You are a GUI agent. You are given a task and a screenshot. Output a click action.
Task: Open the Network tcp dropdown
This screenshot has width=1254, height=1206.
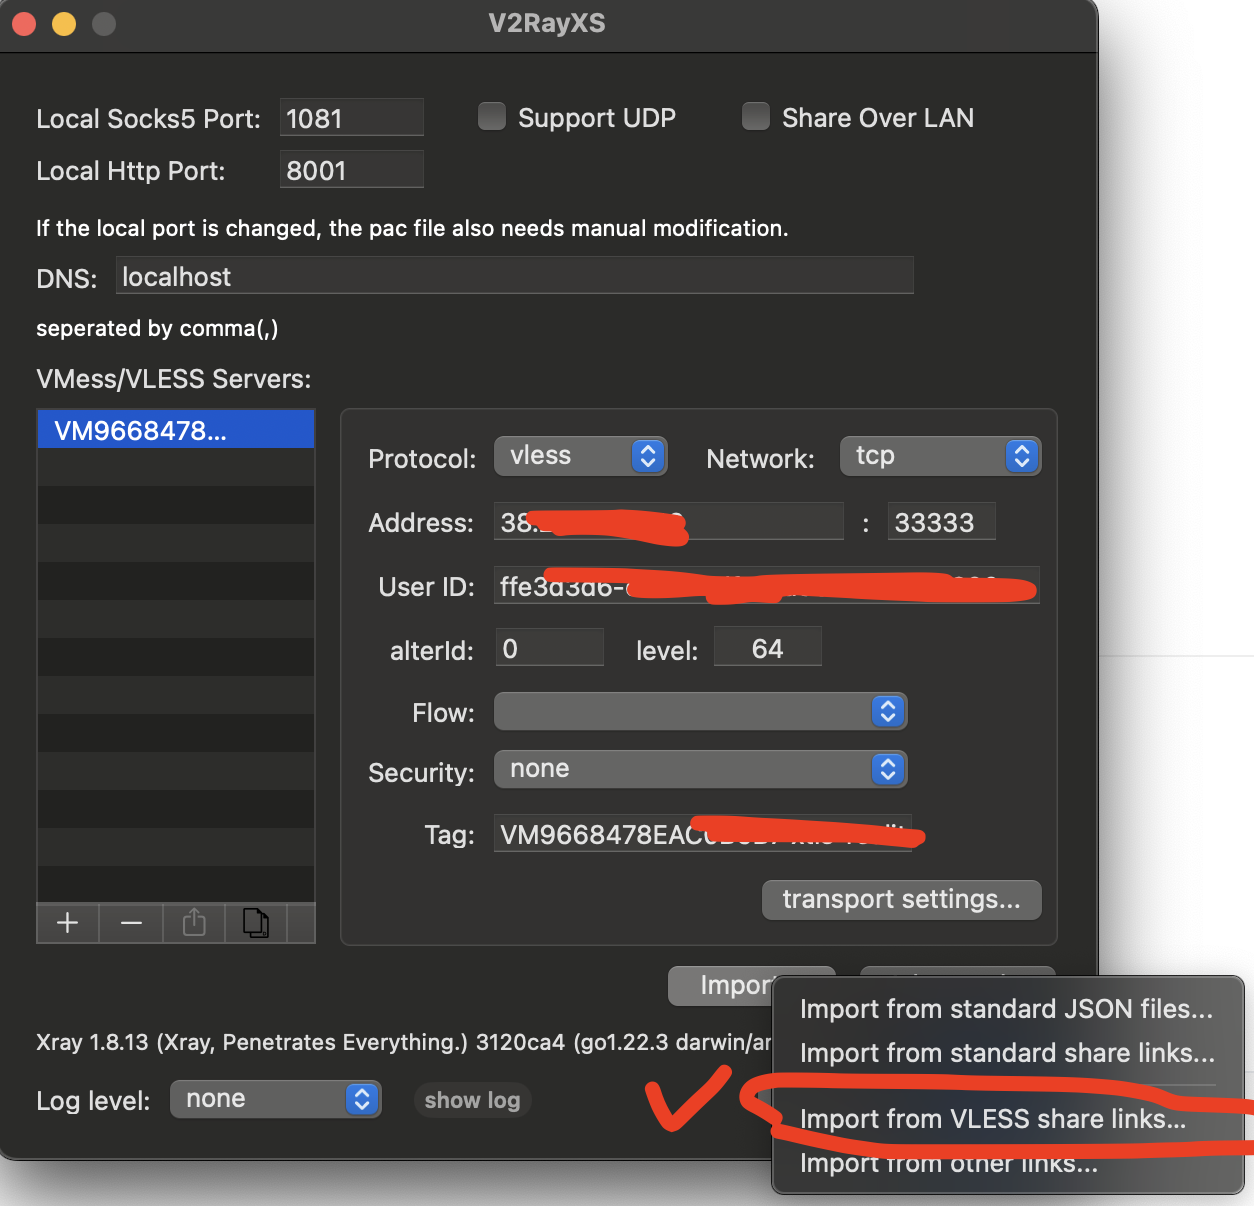pos(940,456)
